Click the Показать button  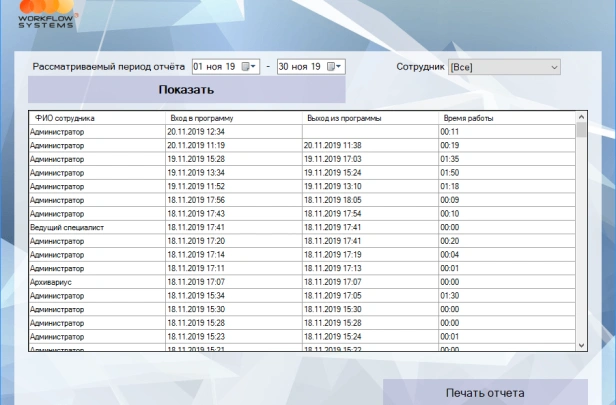coord(187,90)
